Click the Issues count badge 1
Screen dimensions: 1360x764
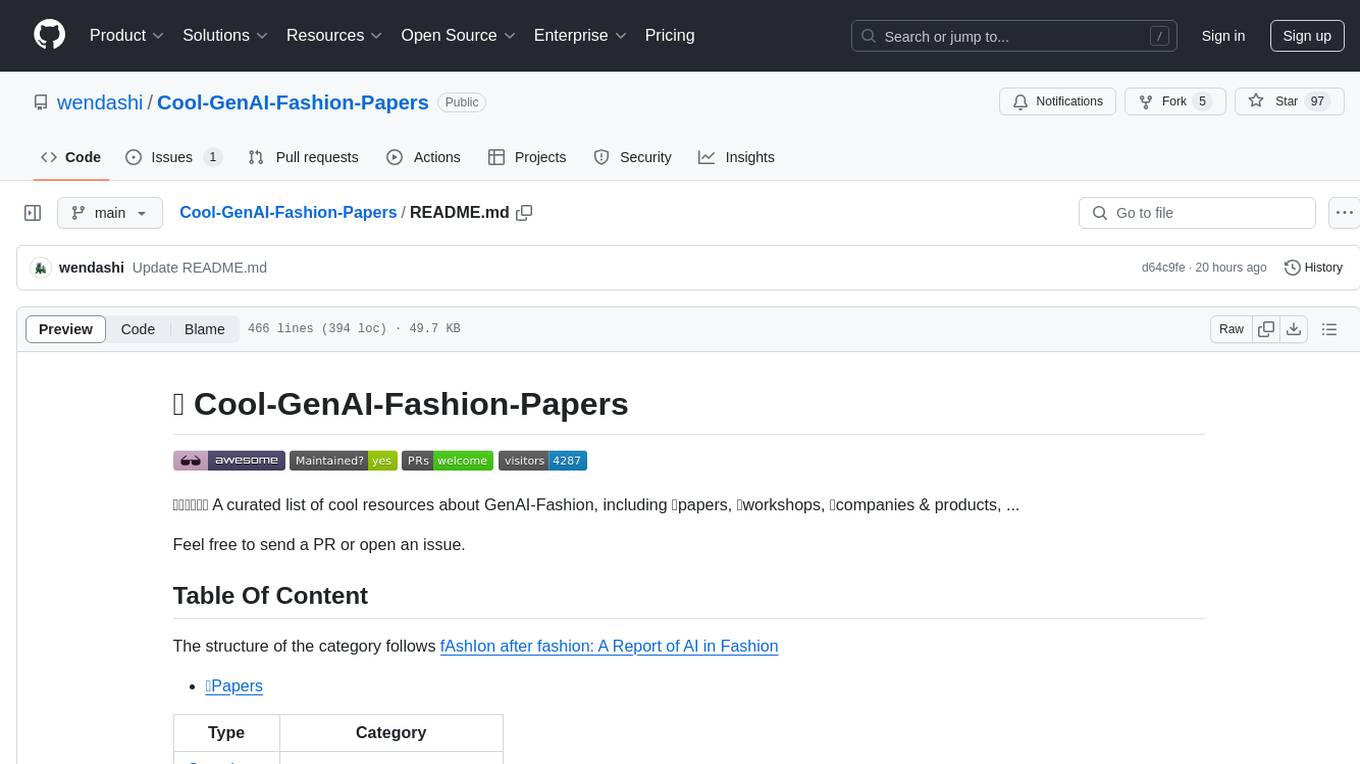click(212, 157)
